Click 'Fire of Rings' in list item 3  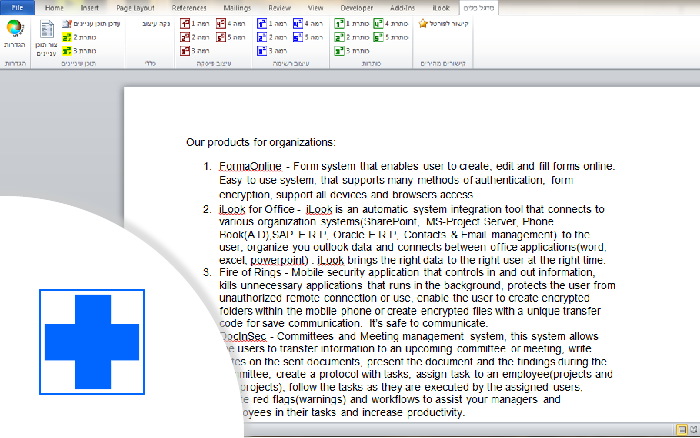tap(250, 272)
